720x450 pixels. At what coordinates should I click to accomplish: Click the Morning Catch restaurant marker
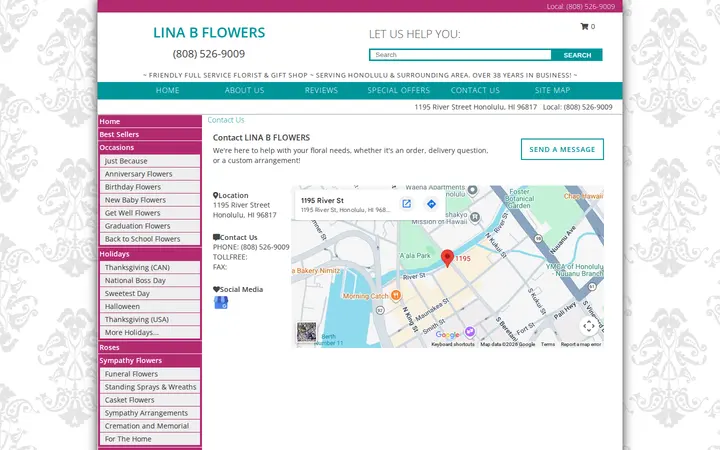pyautogui.click(x=396, y=296)
